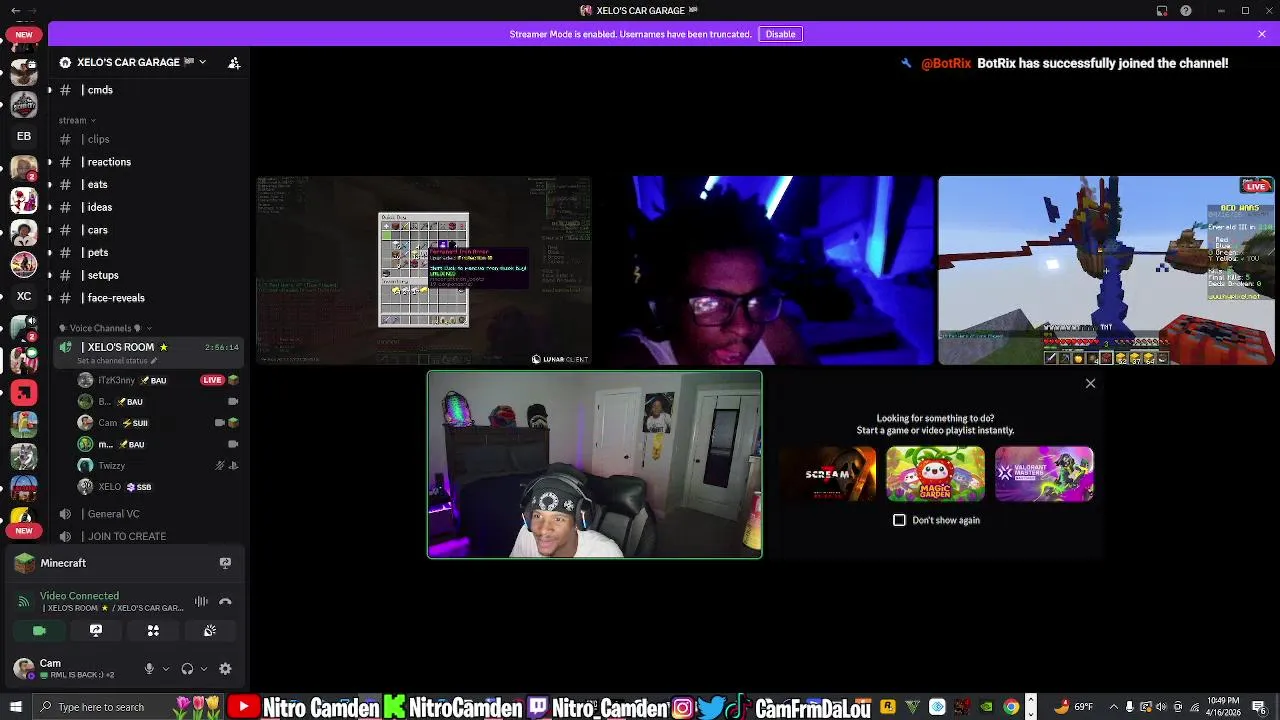Open the ideas channel
This screenshot has width=1280, height=720.
[x=148, y=207]
